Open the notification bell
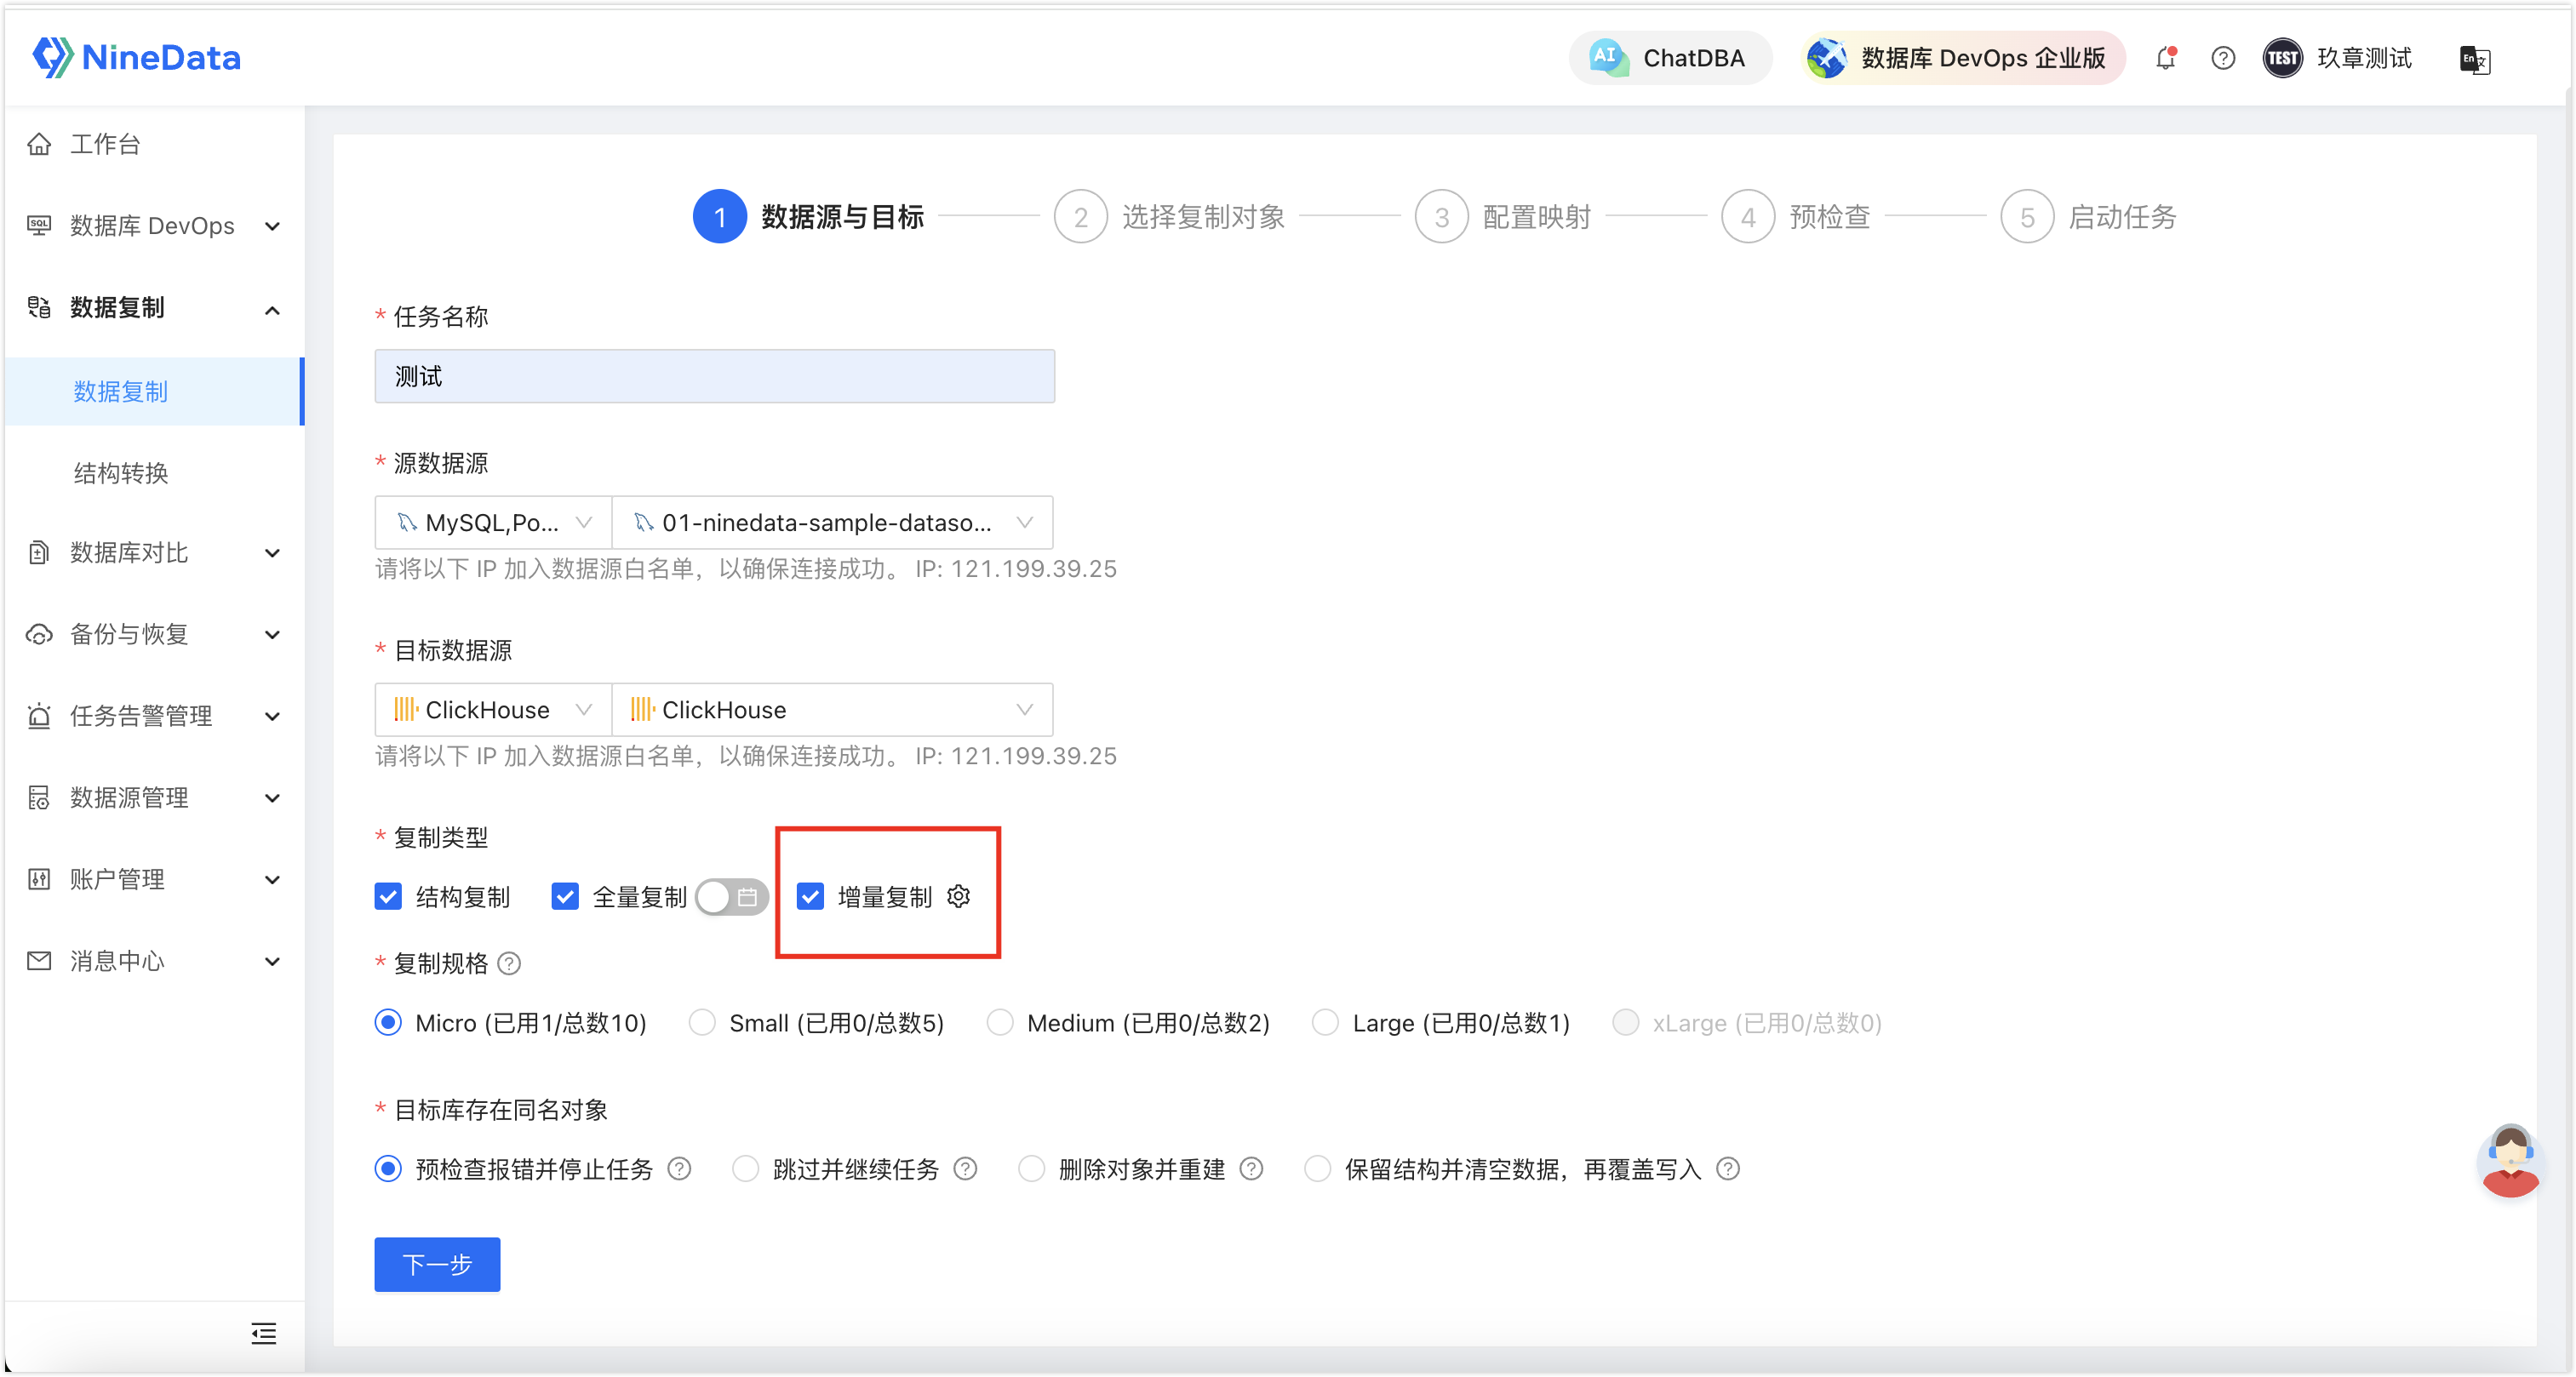The image size is (2576, 1377). point(2166,58)
